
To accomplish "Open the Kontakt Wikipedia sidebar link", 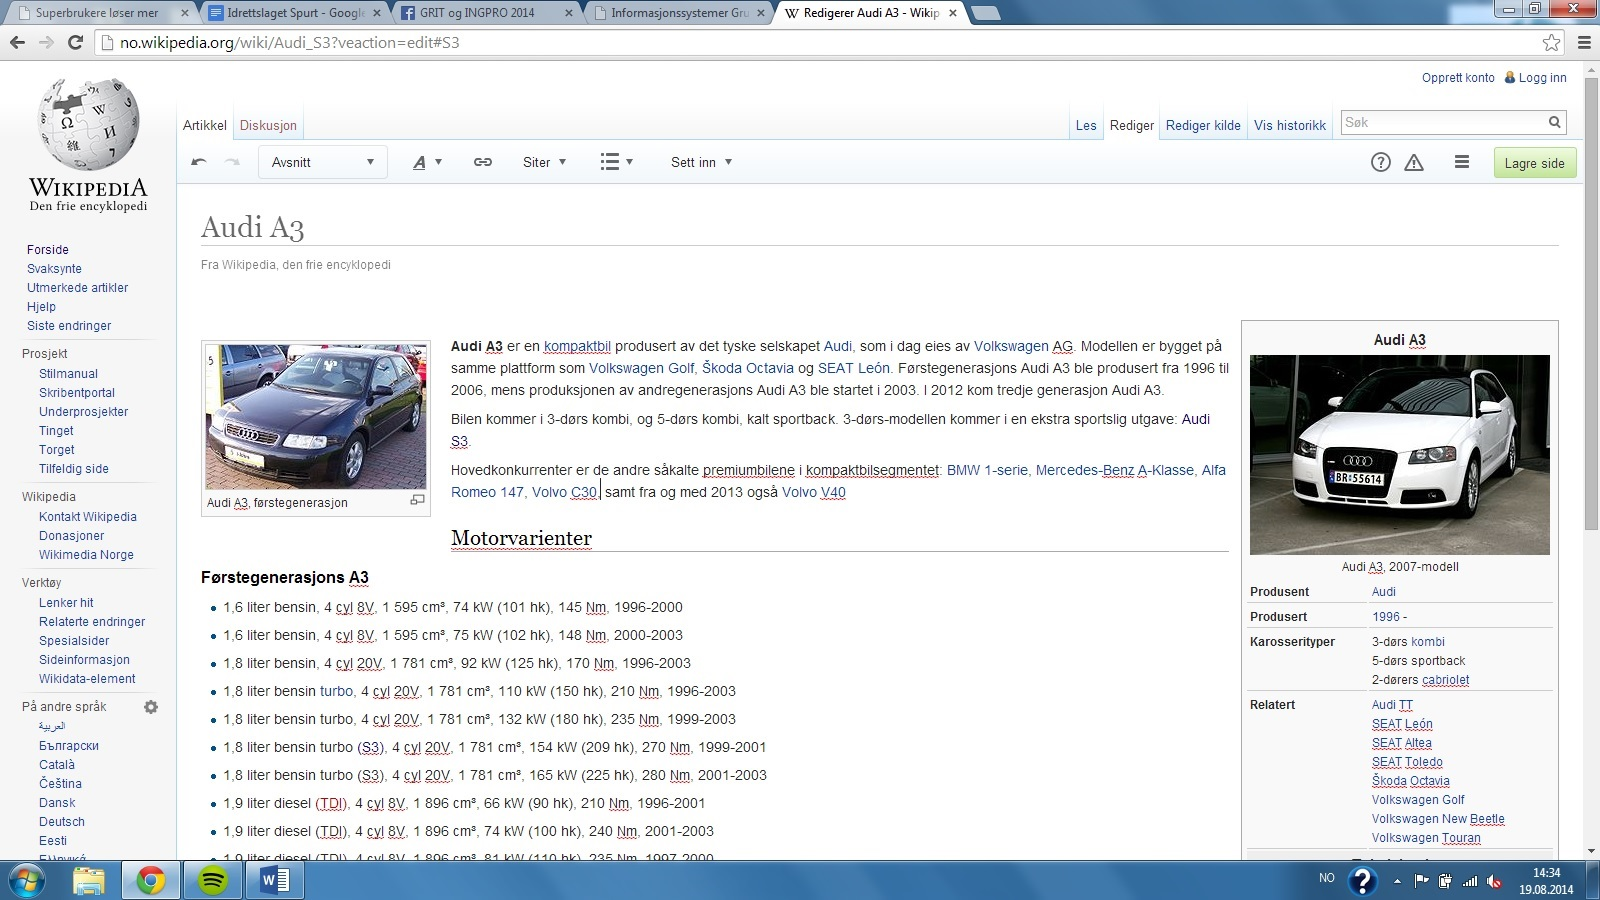I will 88,516.
